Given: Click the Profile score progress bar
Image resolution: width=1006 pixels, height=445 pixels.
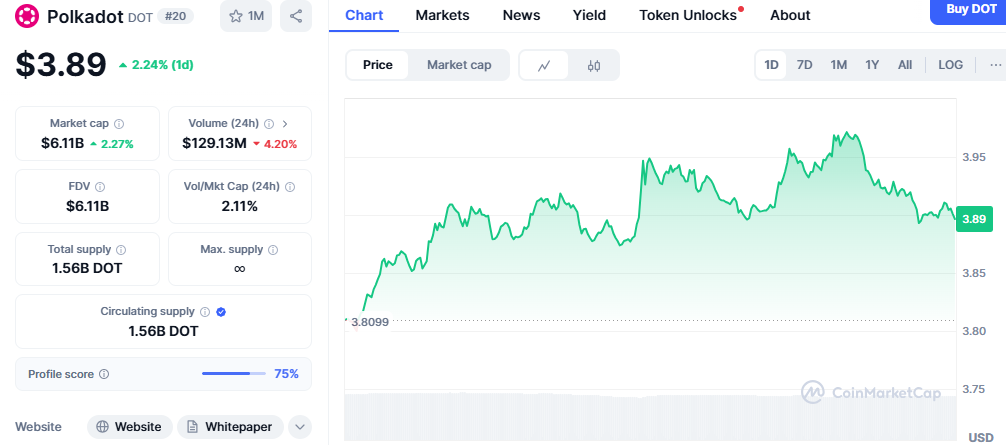Looking at the screenshot, I should 234,374.
